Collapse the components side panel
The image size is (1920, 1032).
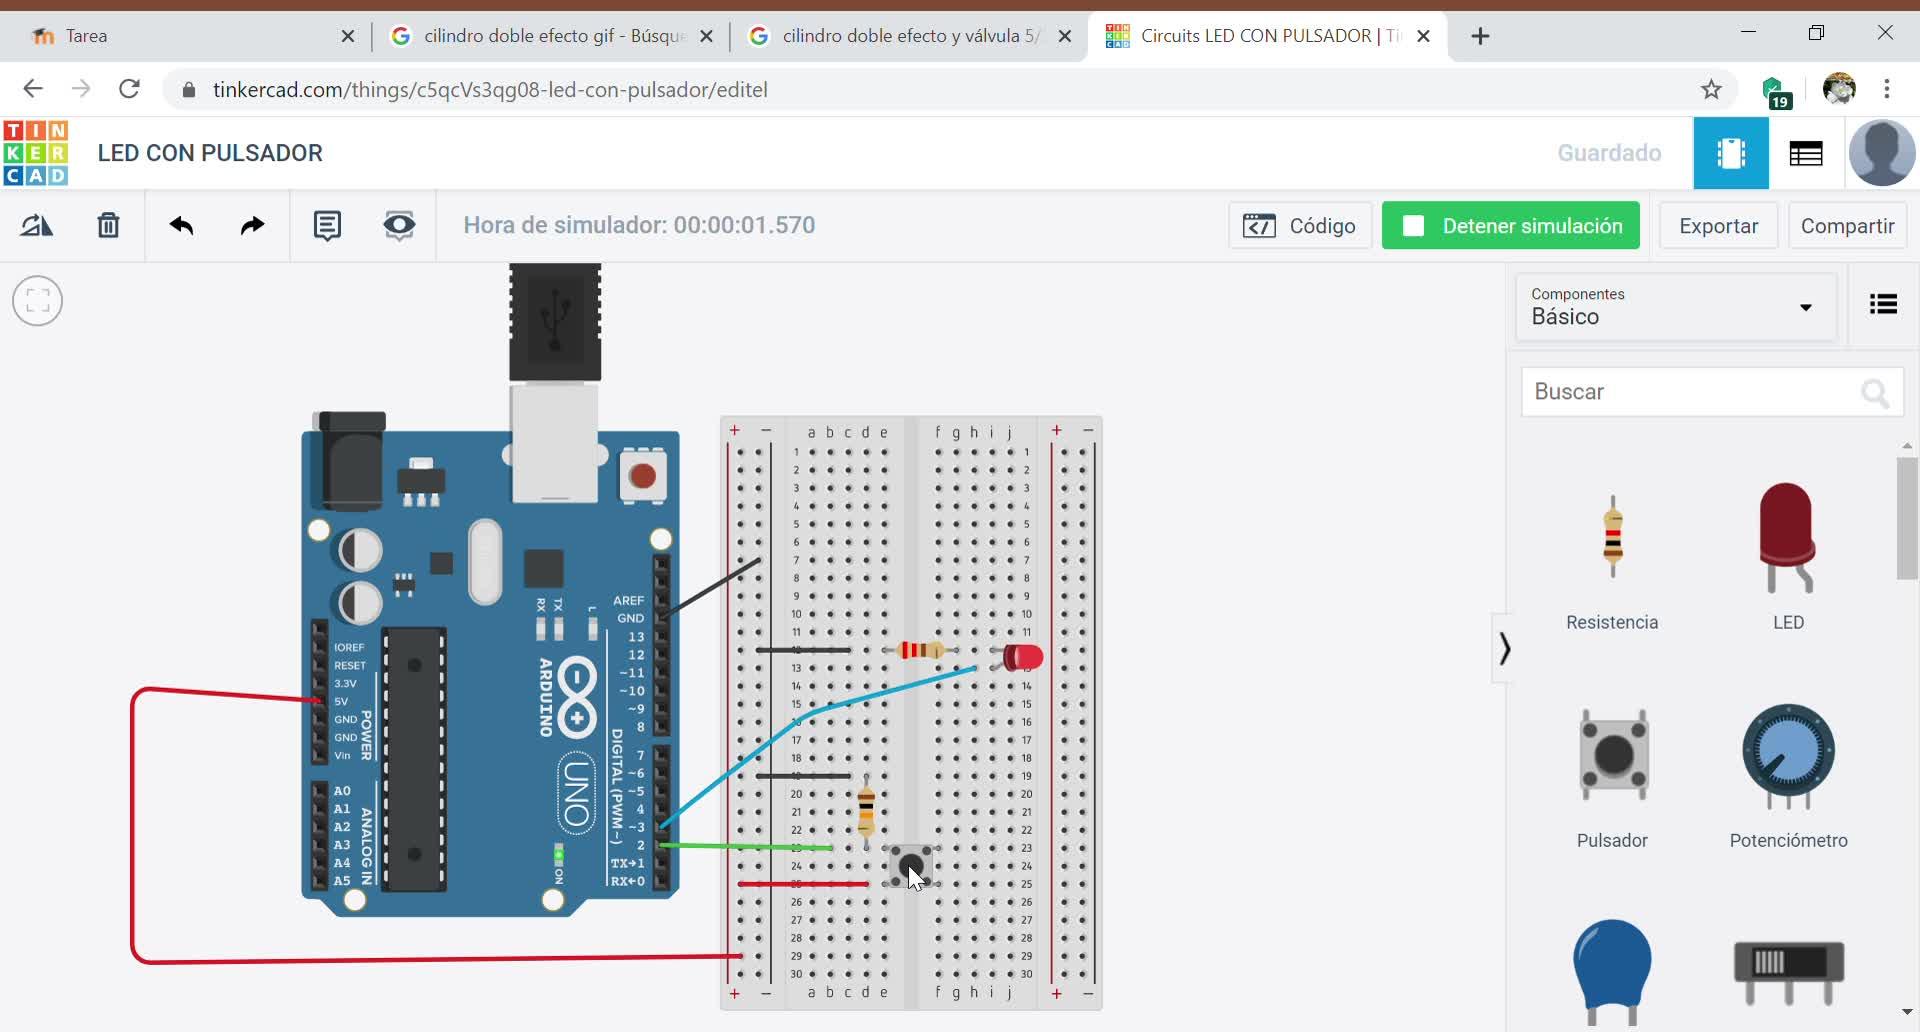(x=1504, y=649)
